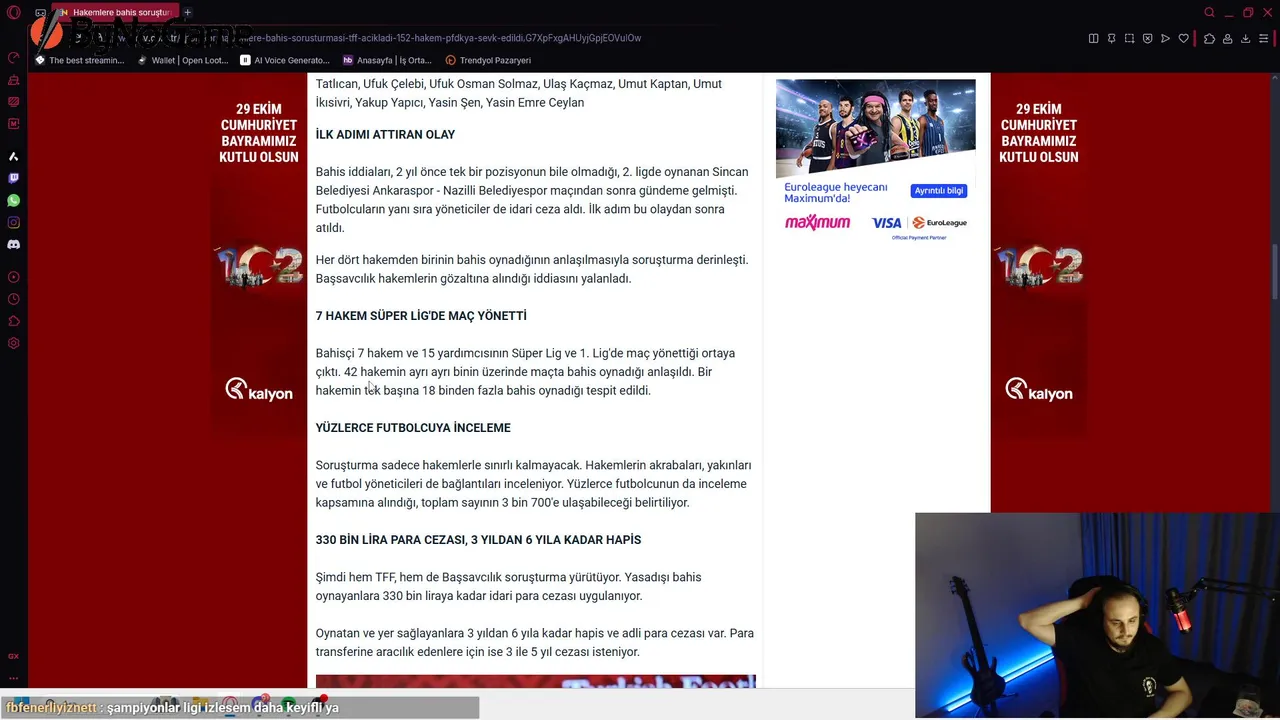Take a snapshot with the capture icon
Image resolution: width=1280 pixels, height=720 pixels.
(x=1129, y=38)
